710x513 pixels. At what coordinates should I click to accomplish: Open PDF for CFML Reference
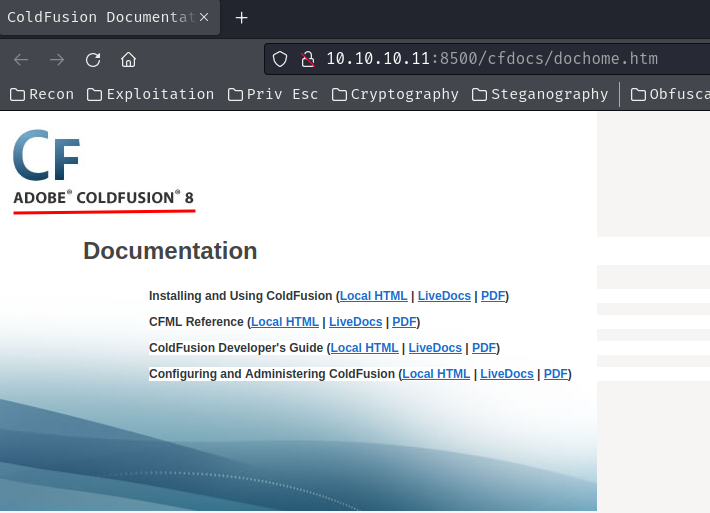(x=404, y=322)
